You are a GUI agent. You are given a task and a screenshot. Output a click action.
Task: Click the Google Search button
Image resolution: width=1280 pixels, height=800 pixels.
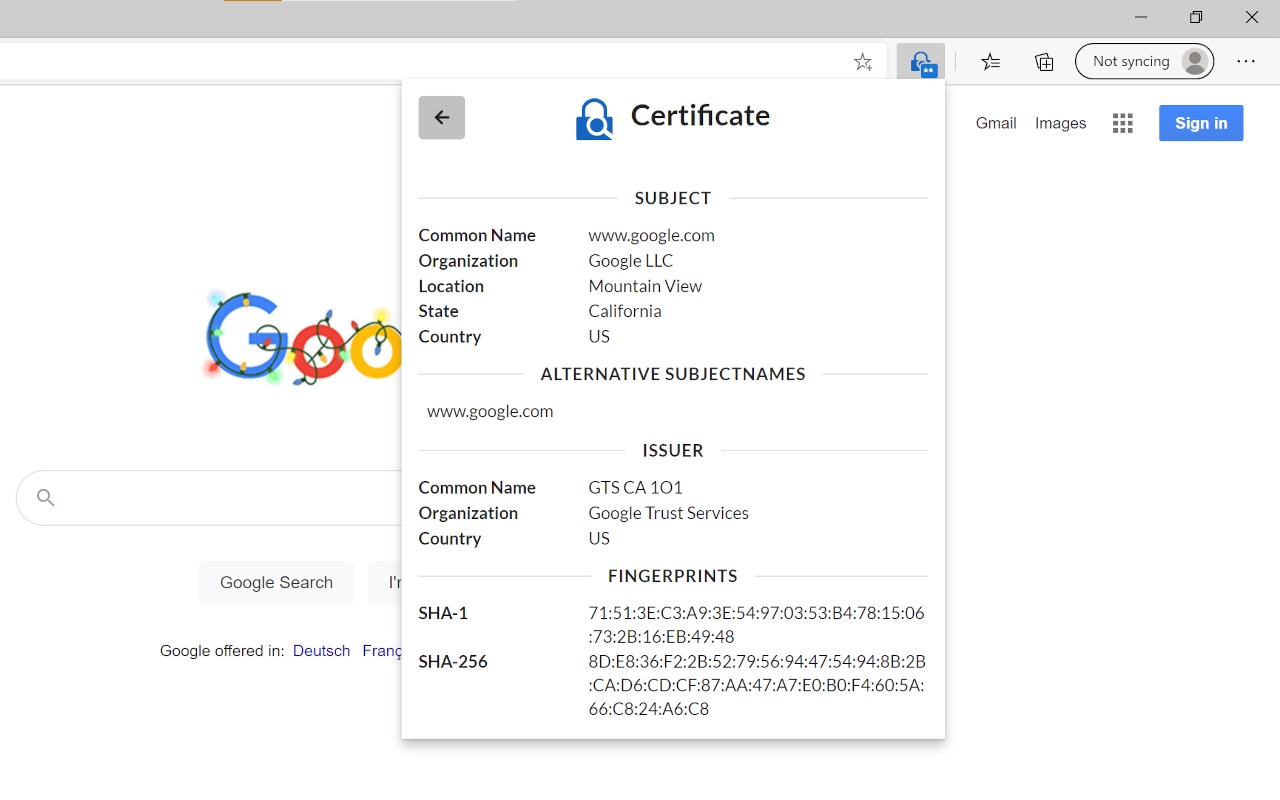pyautogui.click(x=276, y=583)
